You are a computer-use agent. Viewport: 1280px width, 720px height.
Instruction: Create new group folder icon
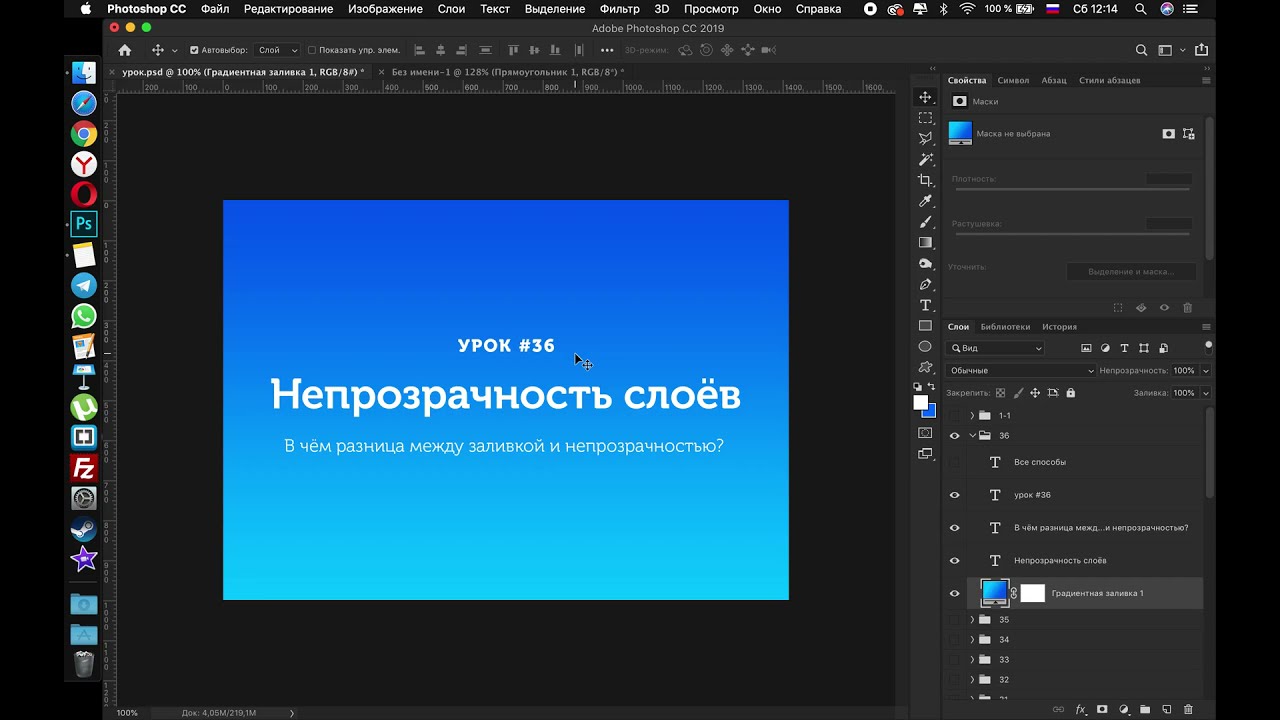tap(1145, 709)
